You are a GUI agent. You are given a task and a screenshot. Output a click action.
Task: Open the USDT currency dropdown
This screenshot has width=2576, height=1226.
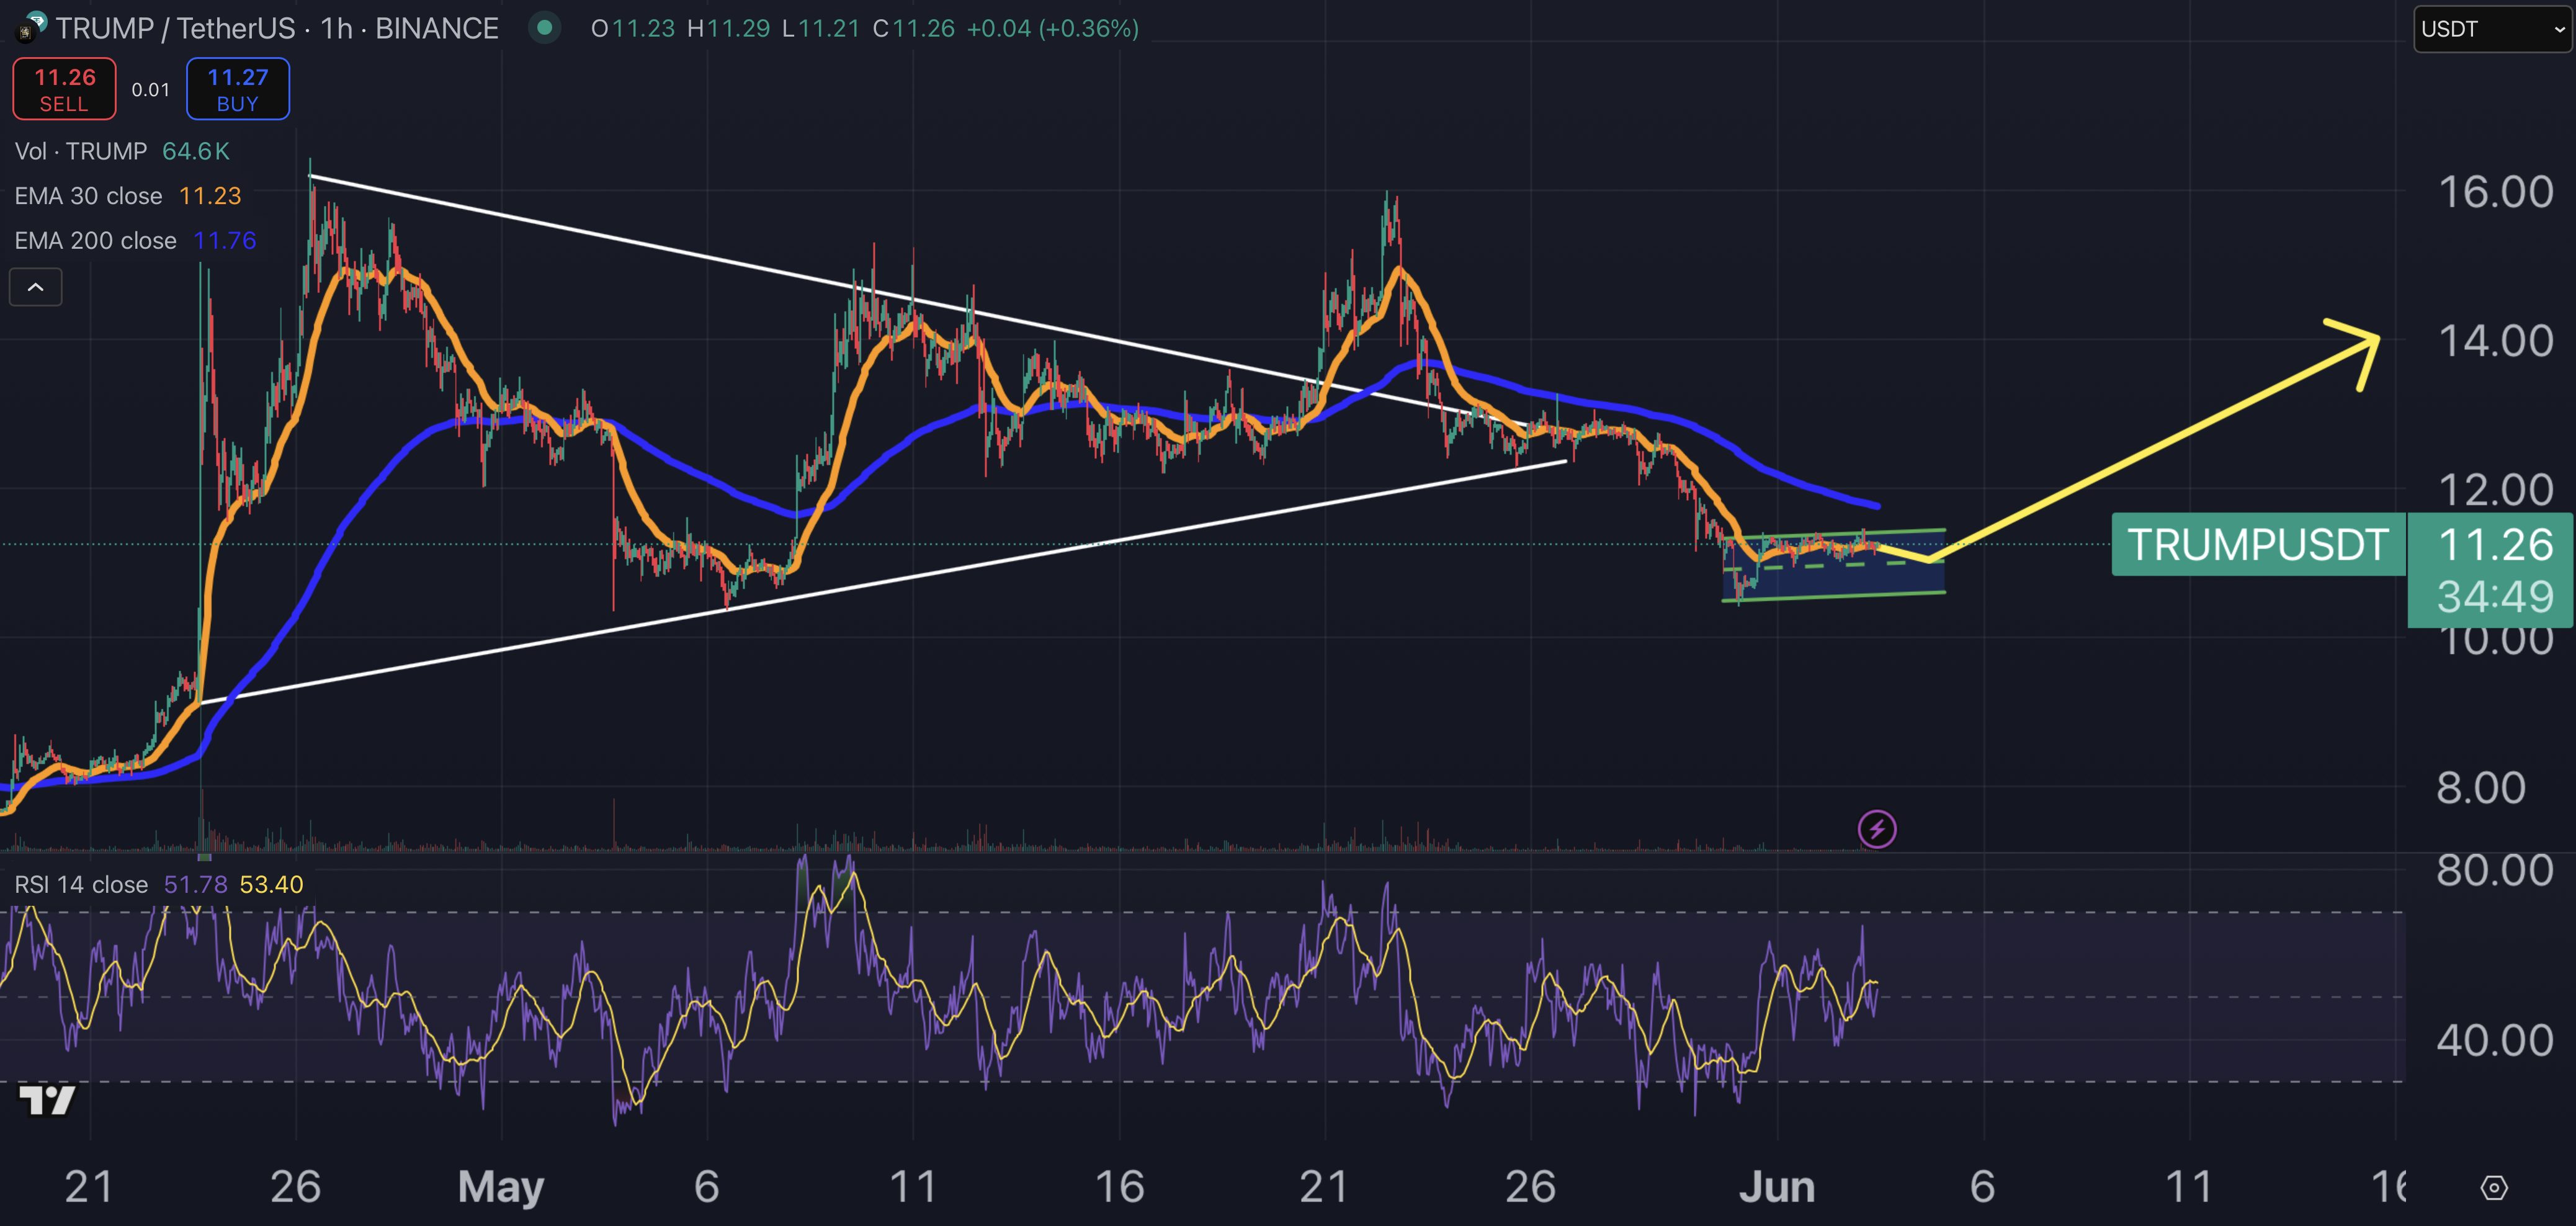pyautogui.click(x=2492, y=29)
